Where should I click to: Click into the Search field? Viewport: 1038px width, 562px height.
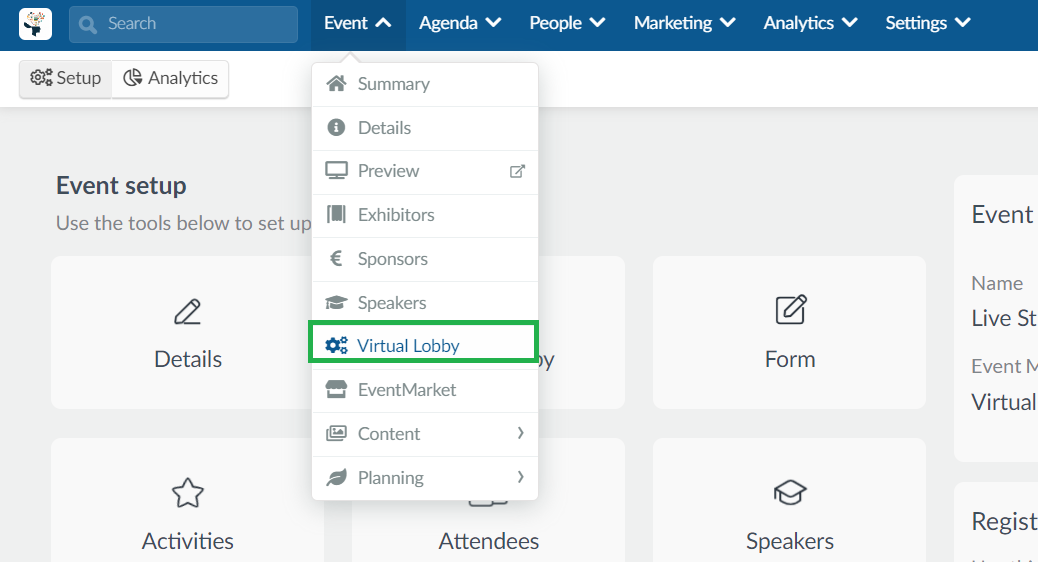183,24
